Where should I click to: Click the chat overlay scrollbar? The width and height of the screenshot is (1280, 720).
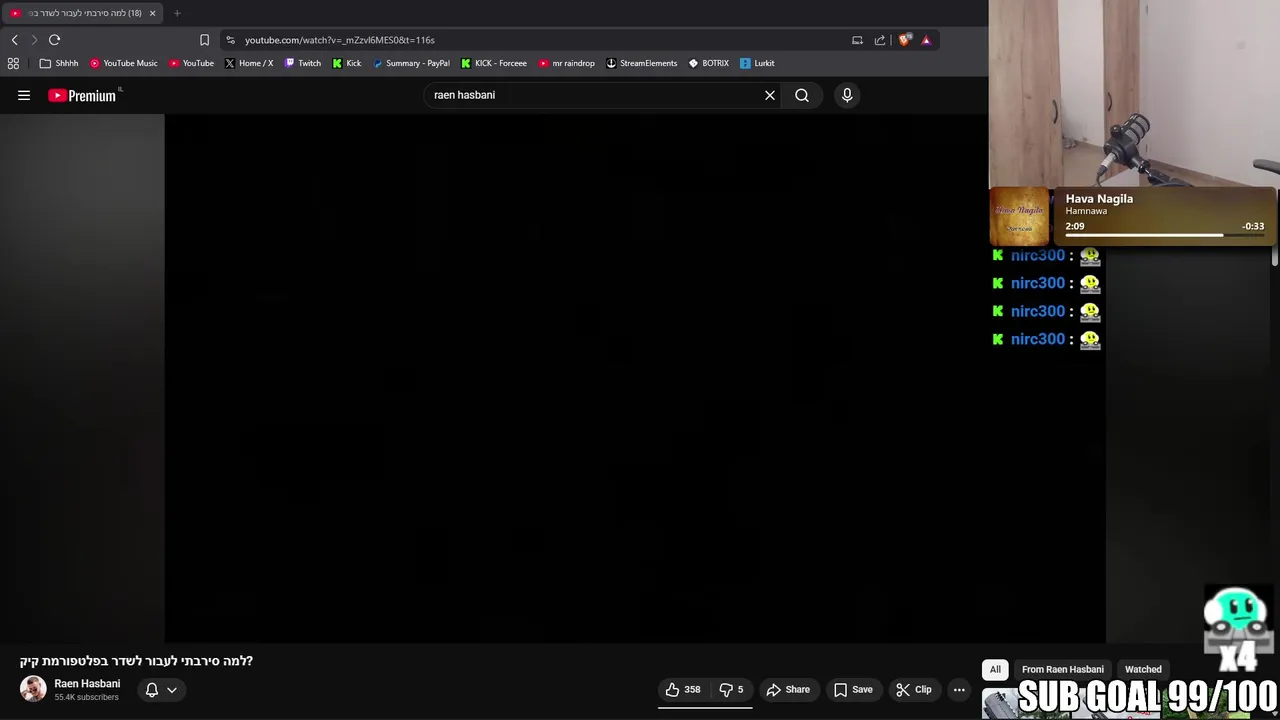point(1275,255)
